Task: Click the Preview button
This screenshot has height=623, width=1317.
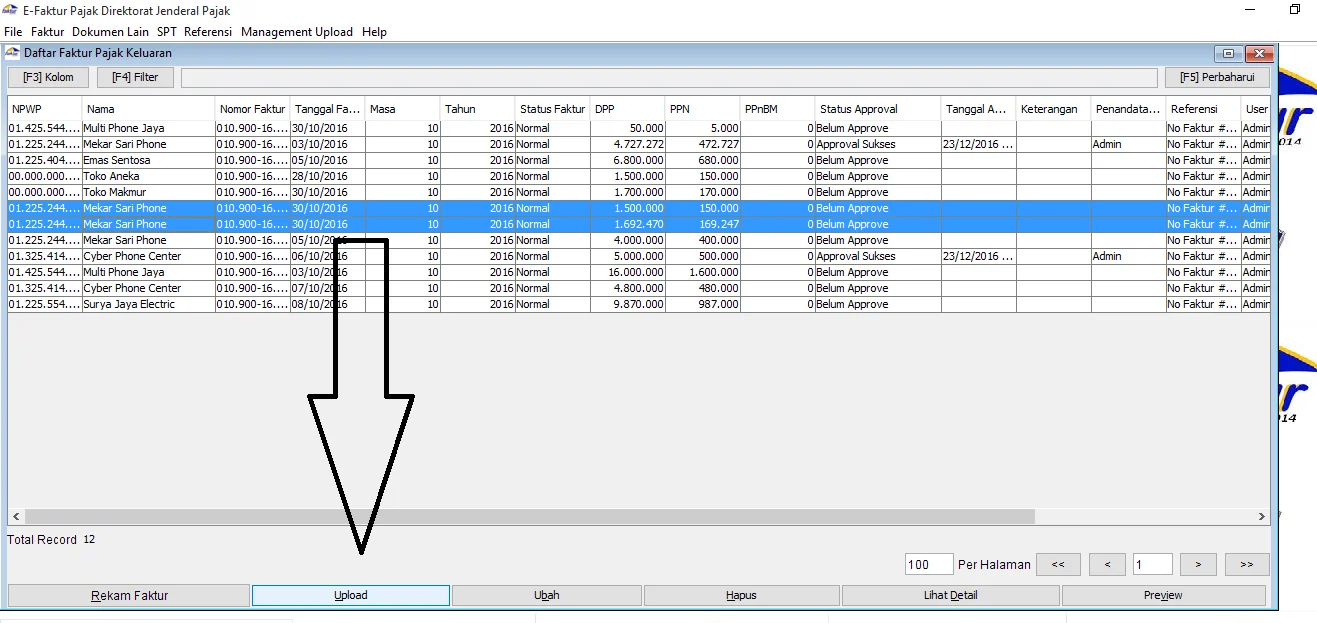Action: point(1163,595)
